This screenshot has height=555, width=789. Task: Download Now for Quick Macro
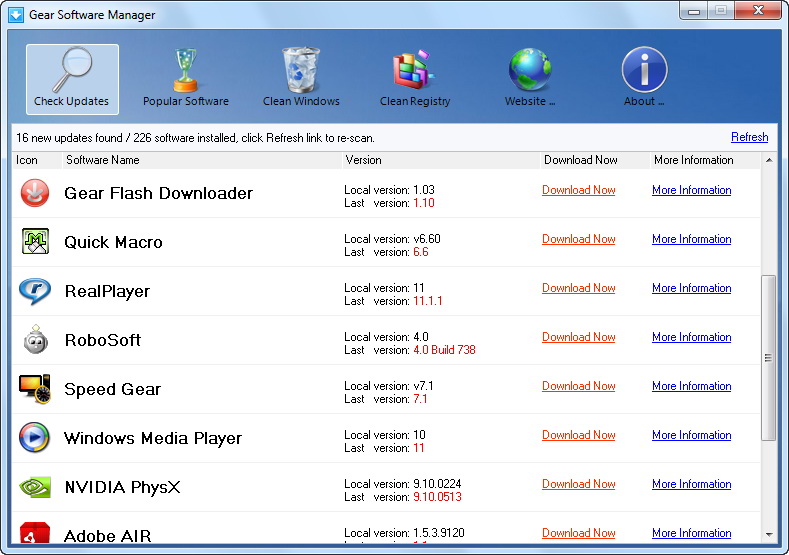point(579,239)
